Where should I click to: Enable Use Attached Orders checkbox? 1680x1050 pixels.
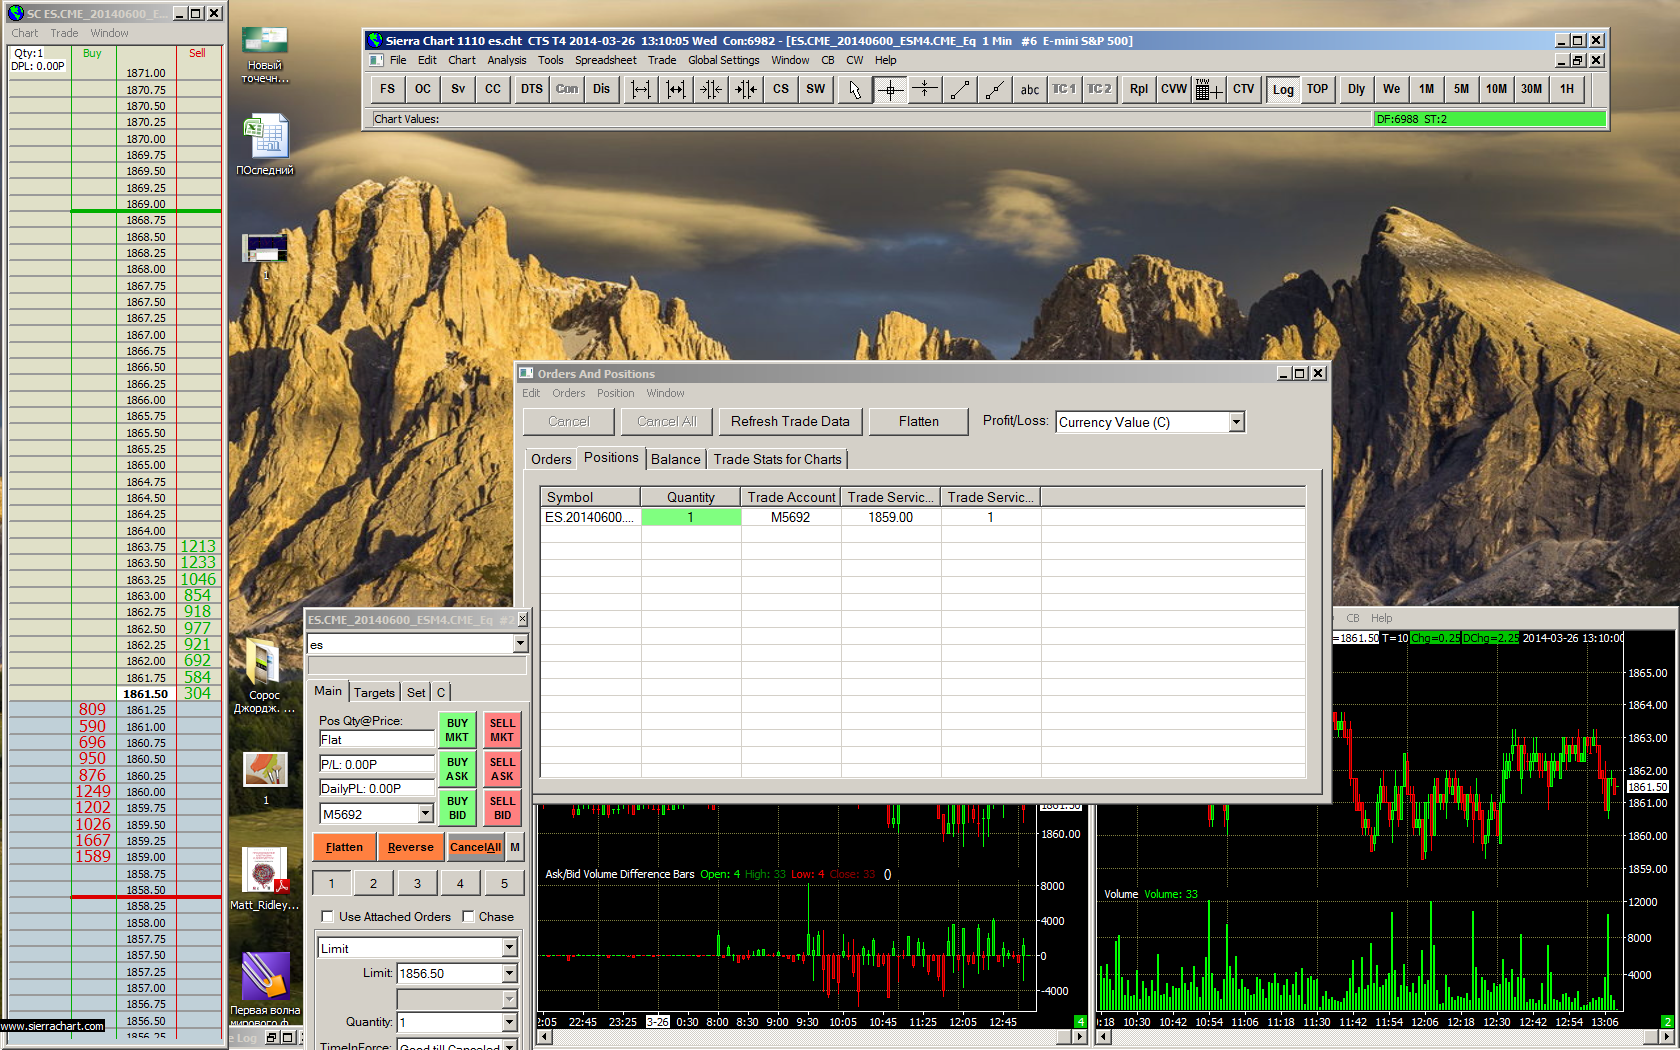[327, 916]
